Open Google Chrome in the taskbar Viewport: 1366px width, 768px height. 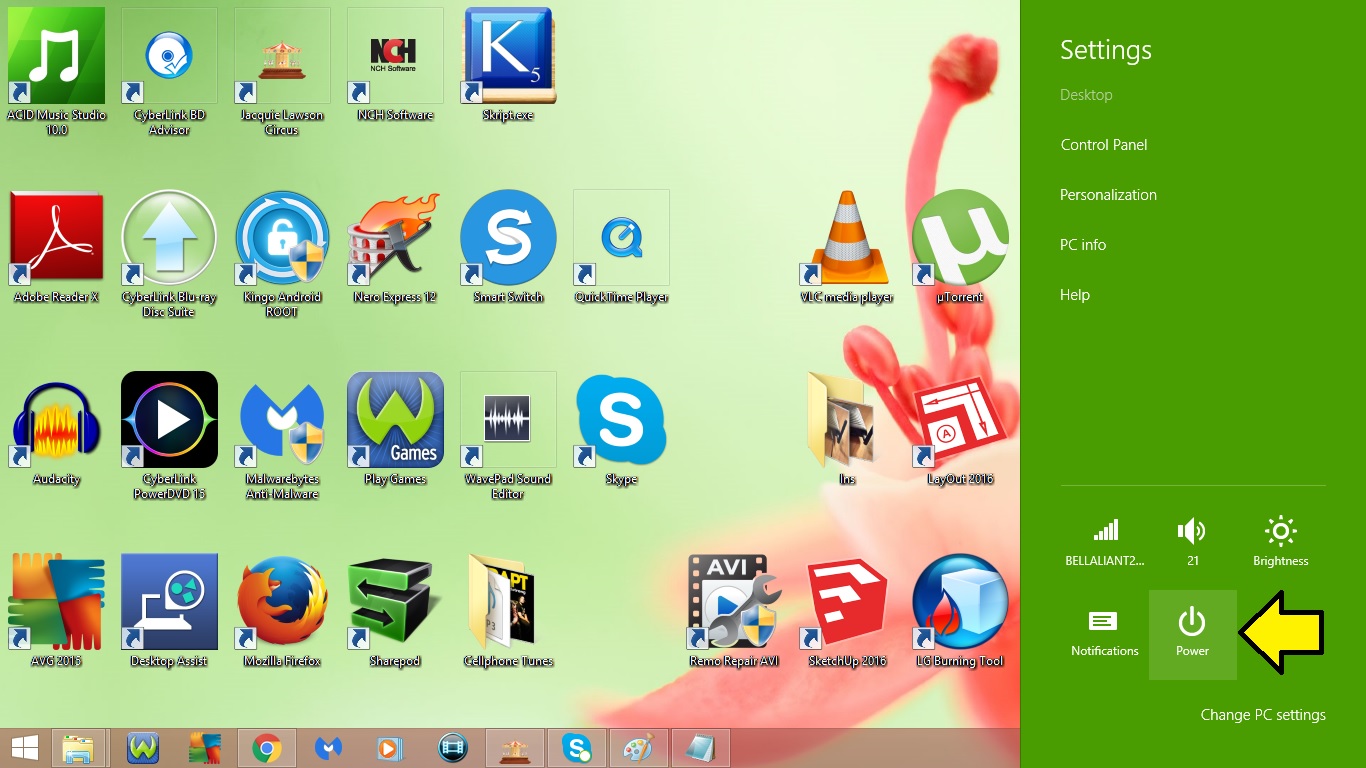point(266,748)
